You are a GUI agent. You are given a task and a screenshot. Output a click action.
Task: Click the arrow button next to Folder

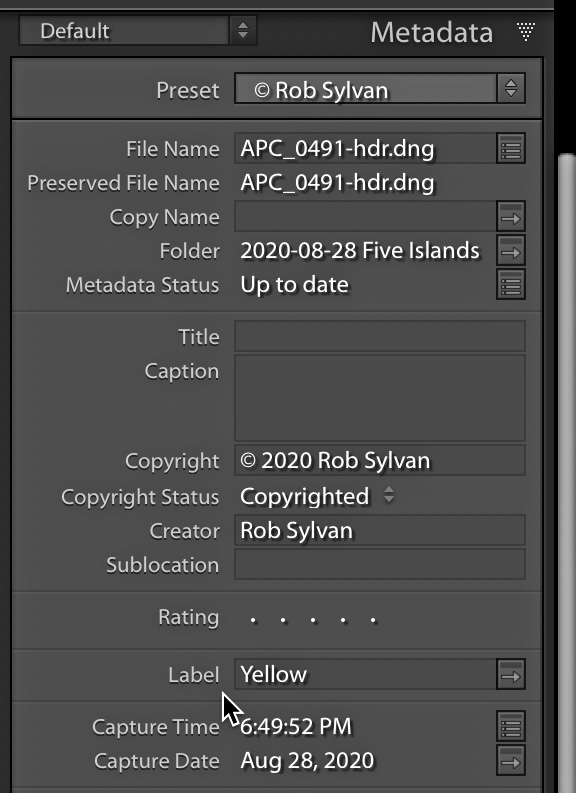[511, 250]
